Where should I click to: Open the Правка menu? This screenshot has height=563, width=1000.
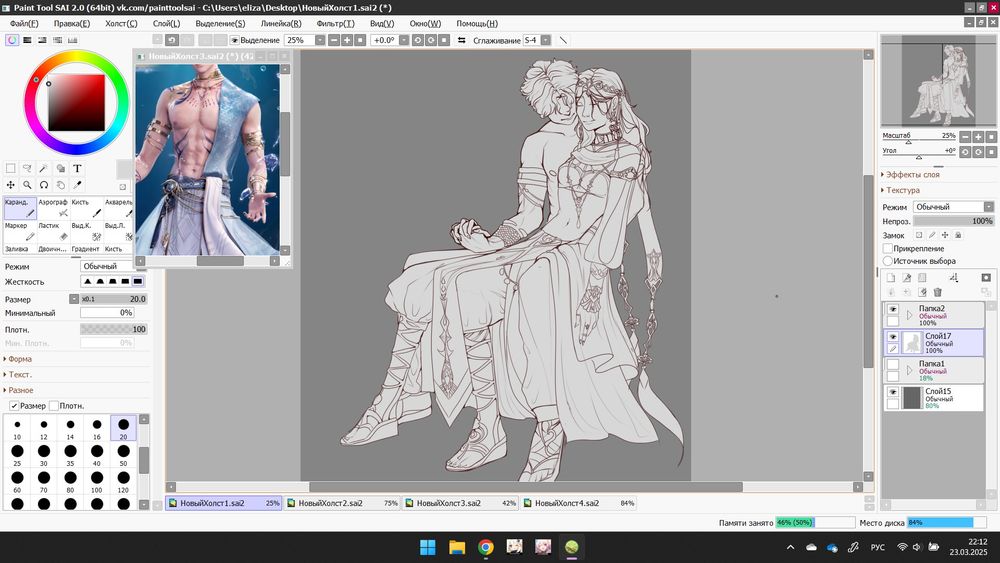(71, 23)
